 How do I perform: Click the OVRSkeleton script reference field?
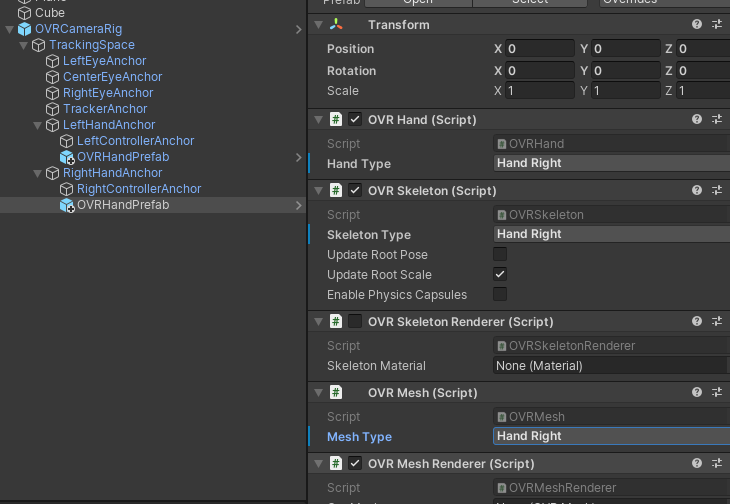pos(611,215)
